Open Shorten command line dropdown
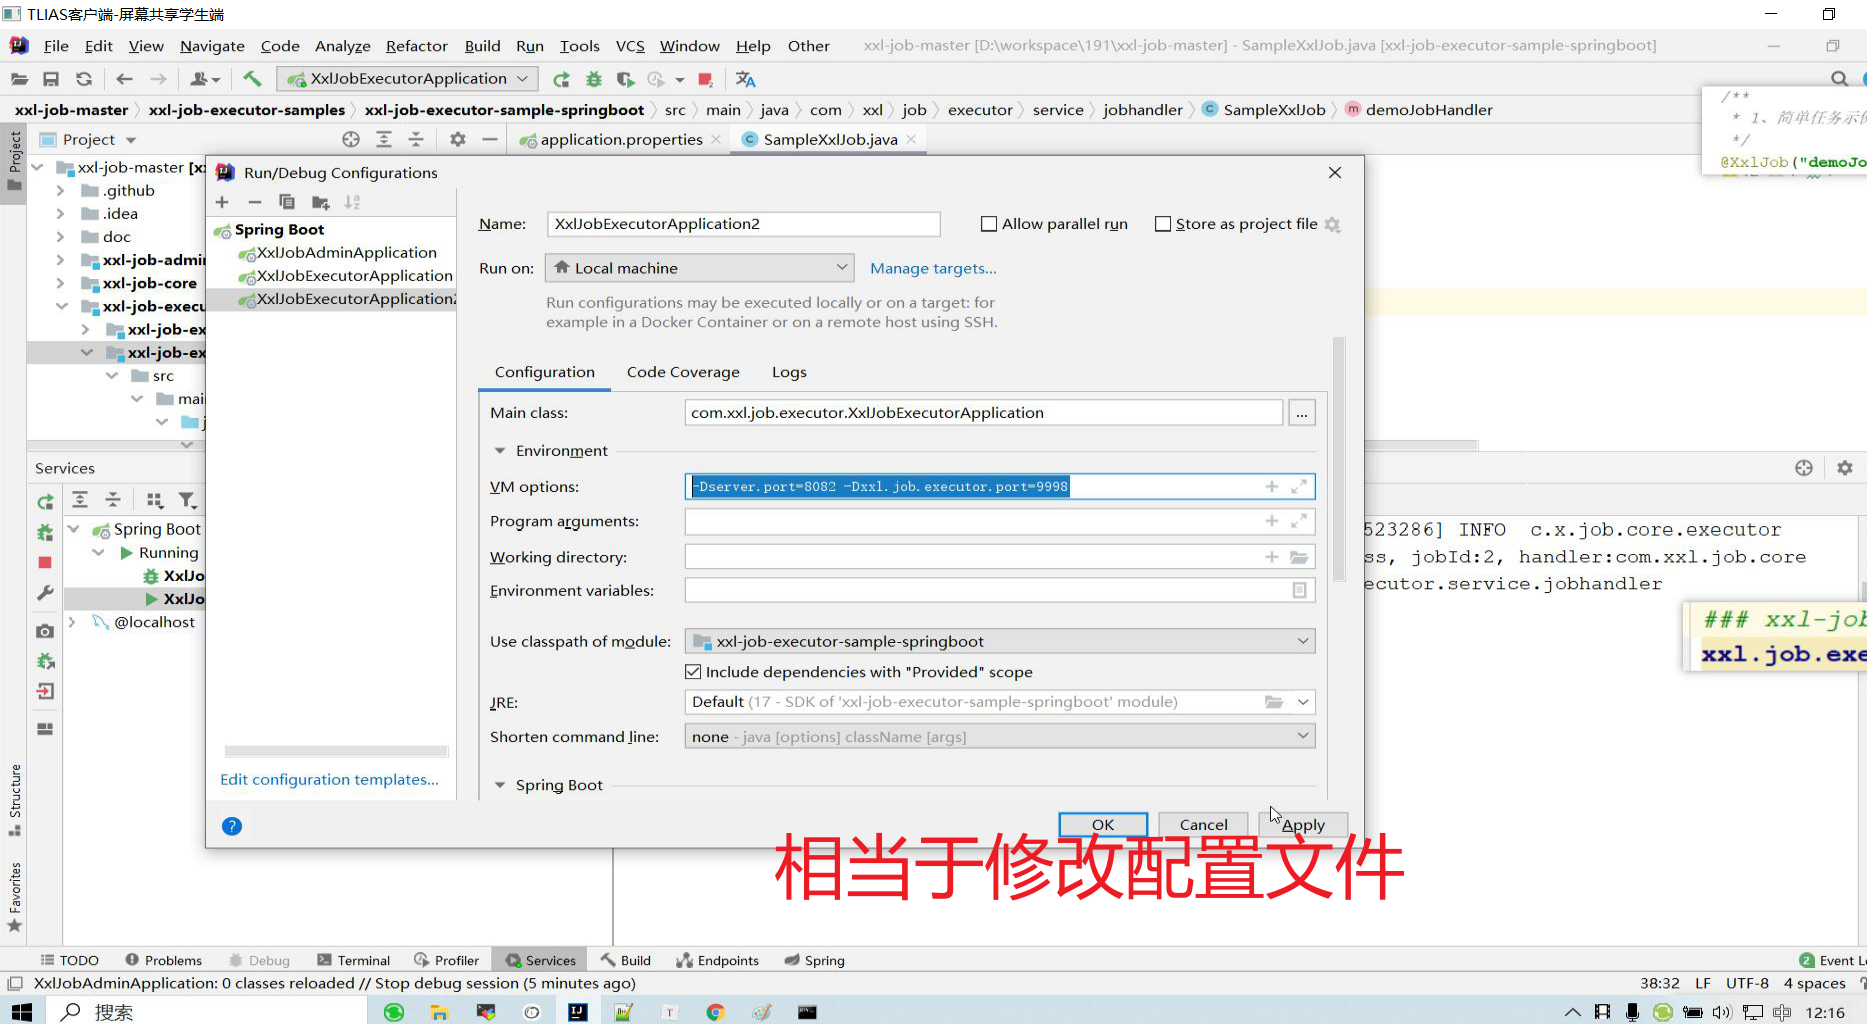This screenshot has height=1024, width=1867. click(x=1000, y=737)
